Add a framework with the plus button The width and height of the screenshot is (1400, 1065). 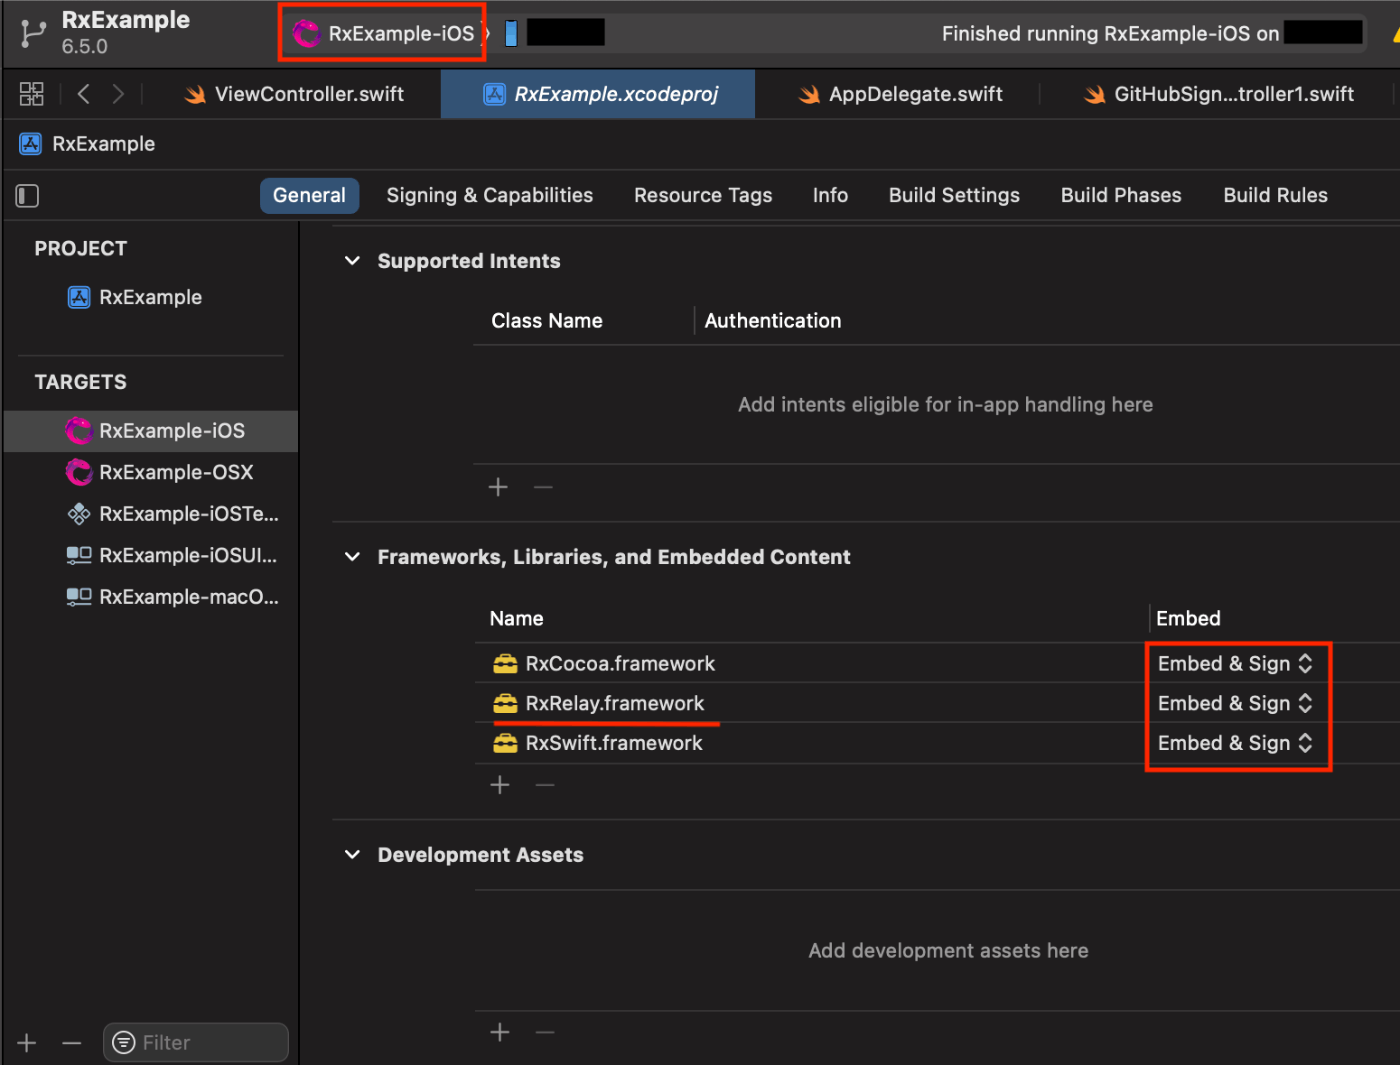click(x=500, y=785)
